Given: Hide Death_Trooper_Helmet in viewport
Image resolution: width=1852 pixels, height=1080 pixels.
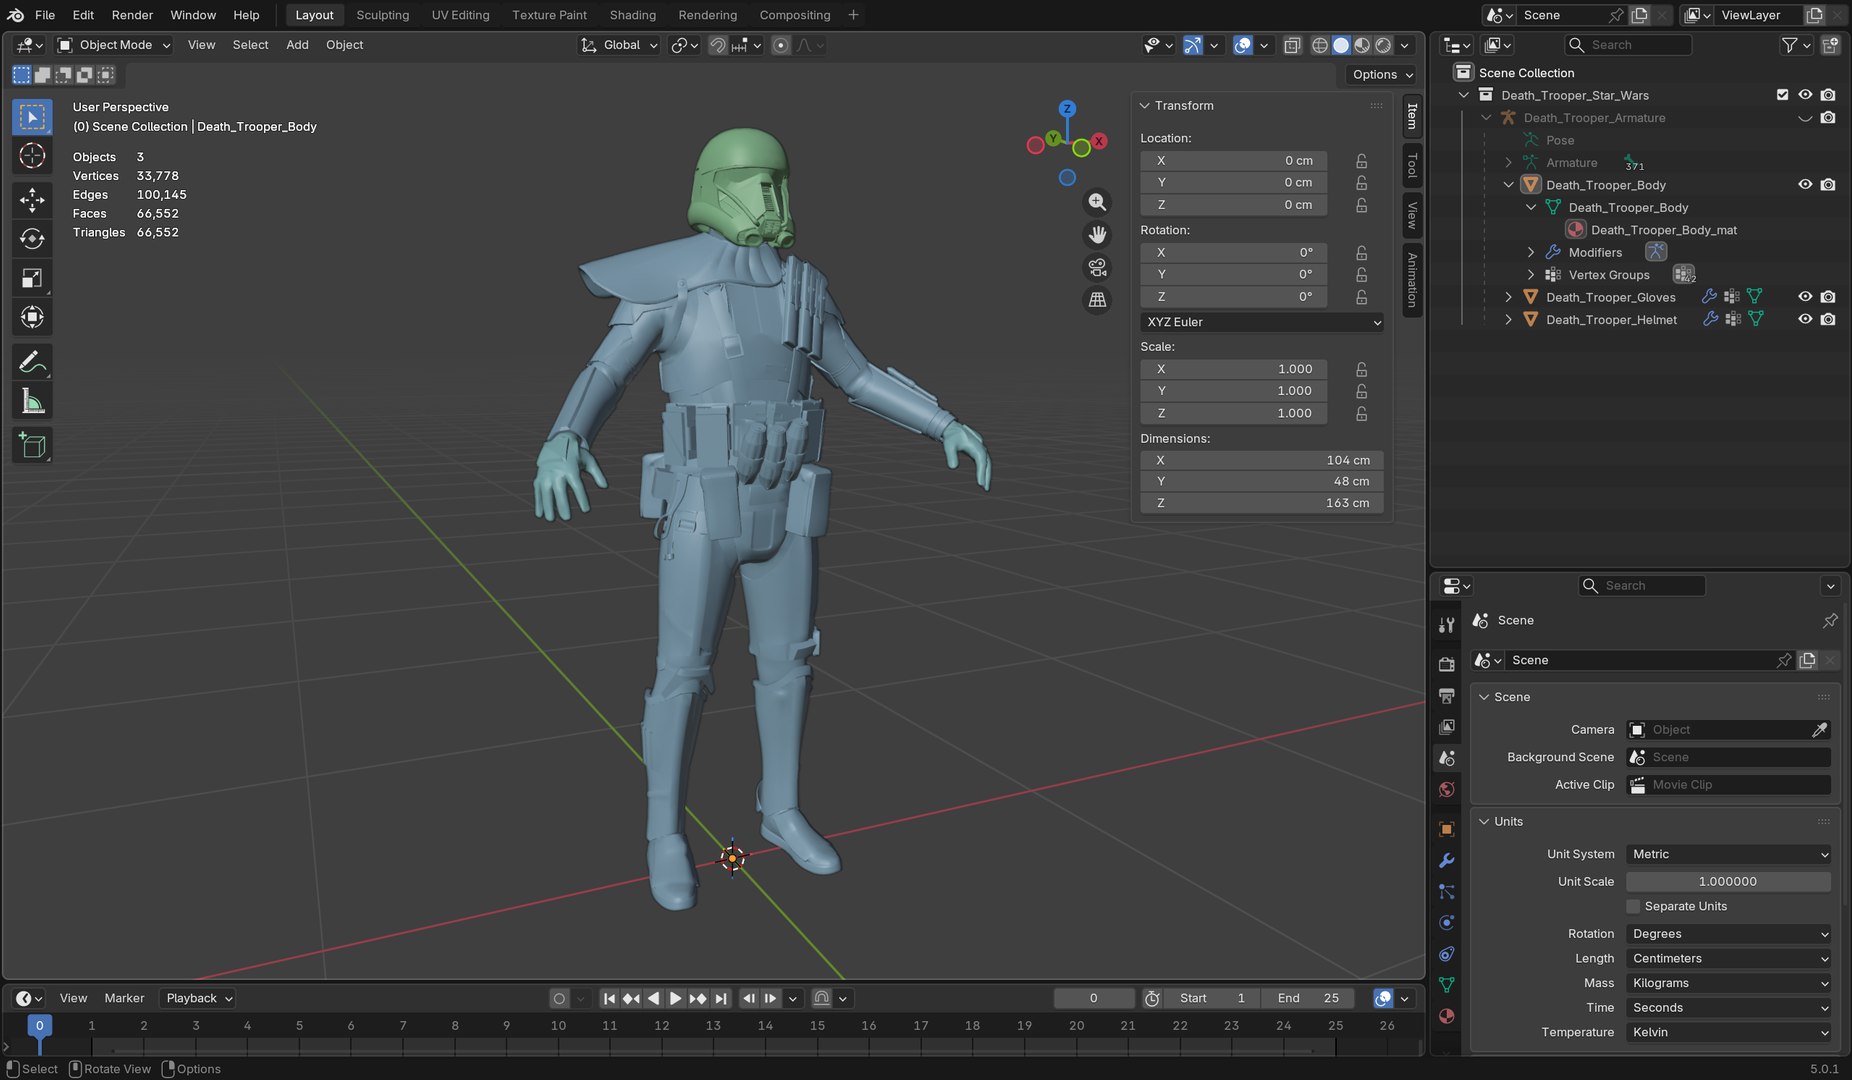Looking at the screenshot, I should pyautogui.click(x=1805, y=319).
